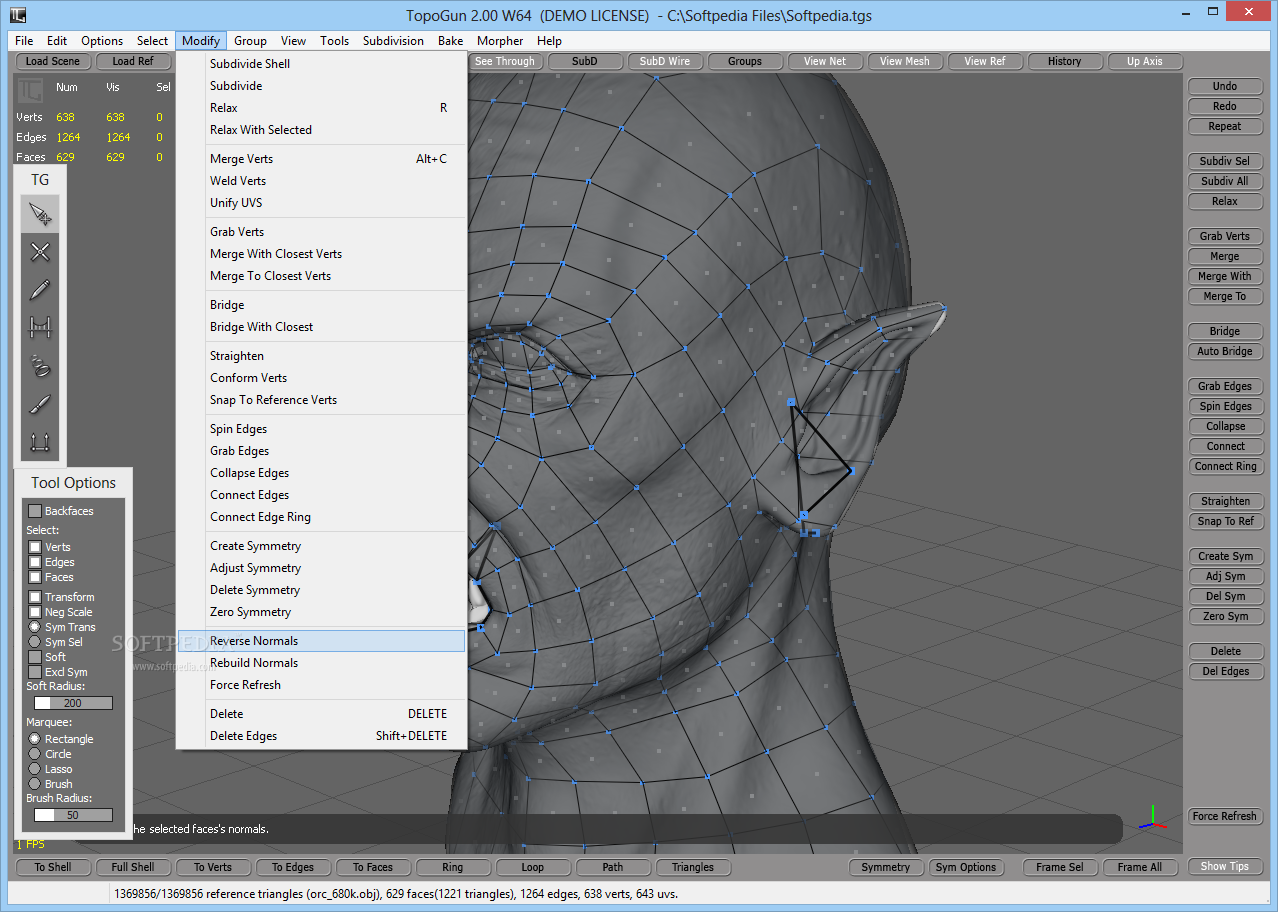Click the Undo button

1225,86
